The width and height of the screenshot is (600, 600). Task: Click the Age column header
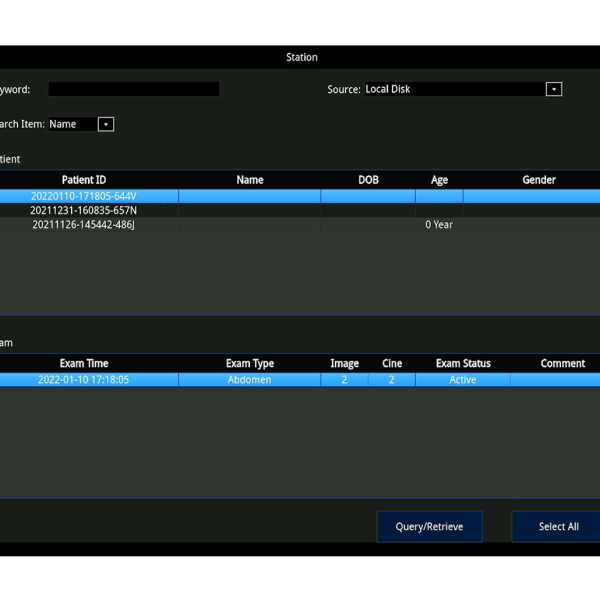point(439,180)
